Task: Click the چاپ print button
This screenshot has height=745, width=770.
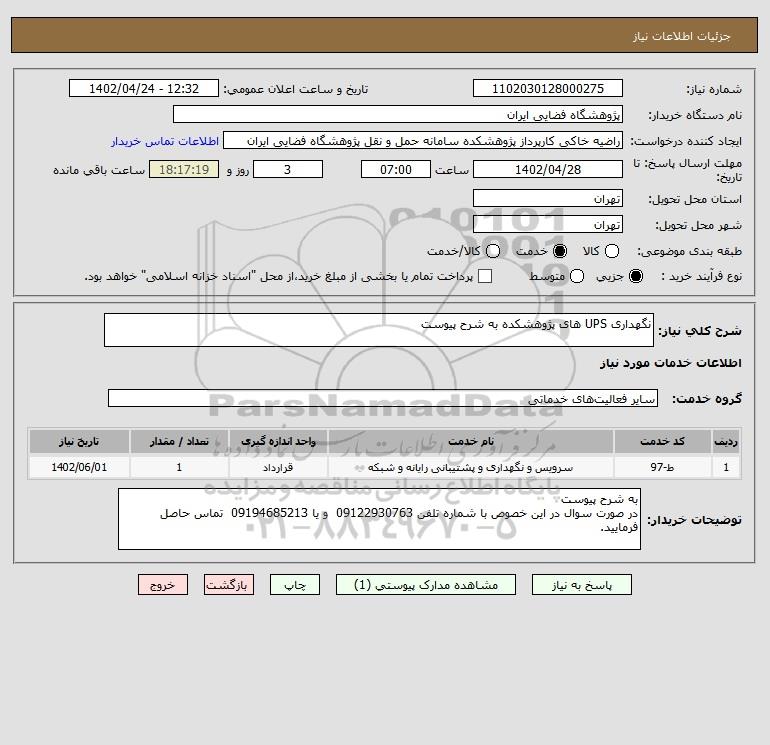Action: tap(295, 585)
